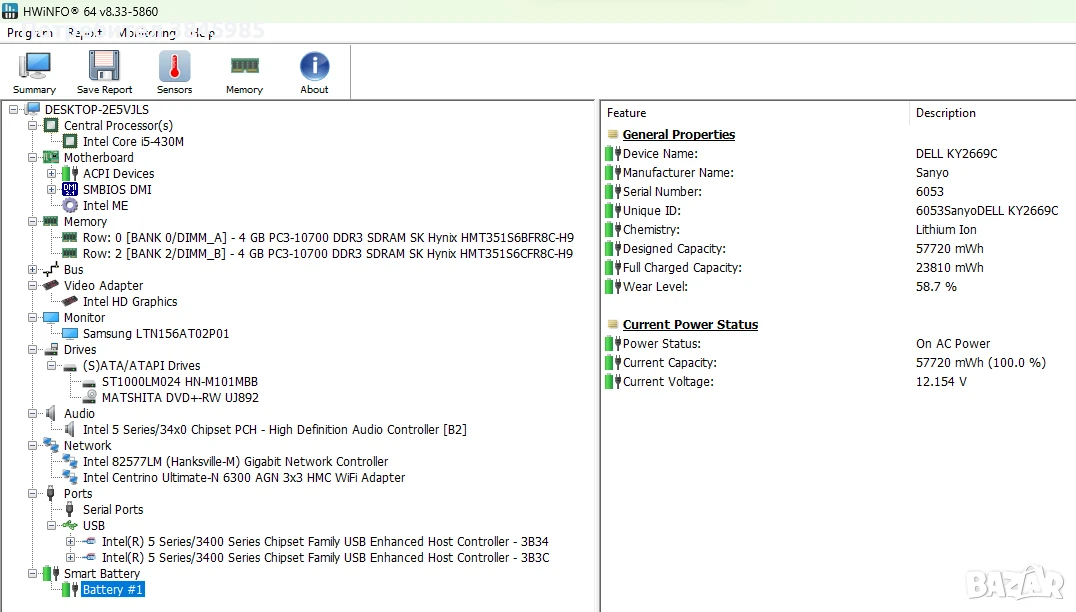Screen dimensions: 1076x612
Task: Click the MATSHITA DVD drive icon
Action: [x=89, y=397]
